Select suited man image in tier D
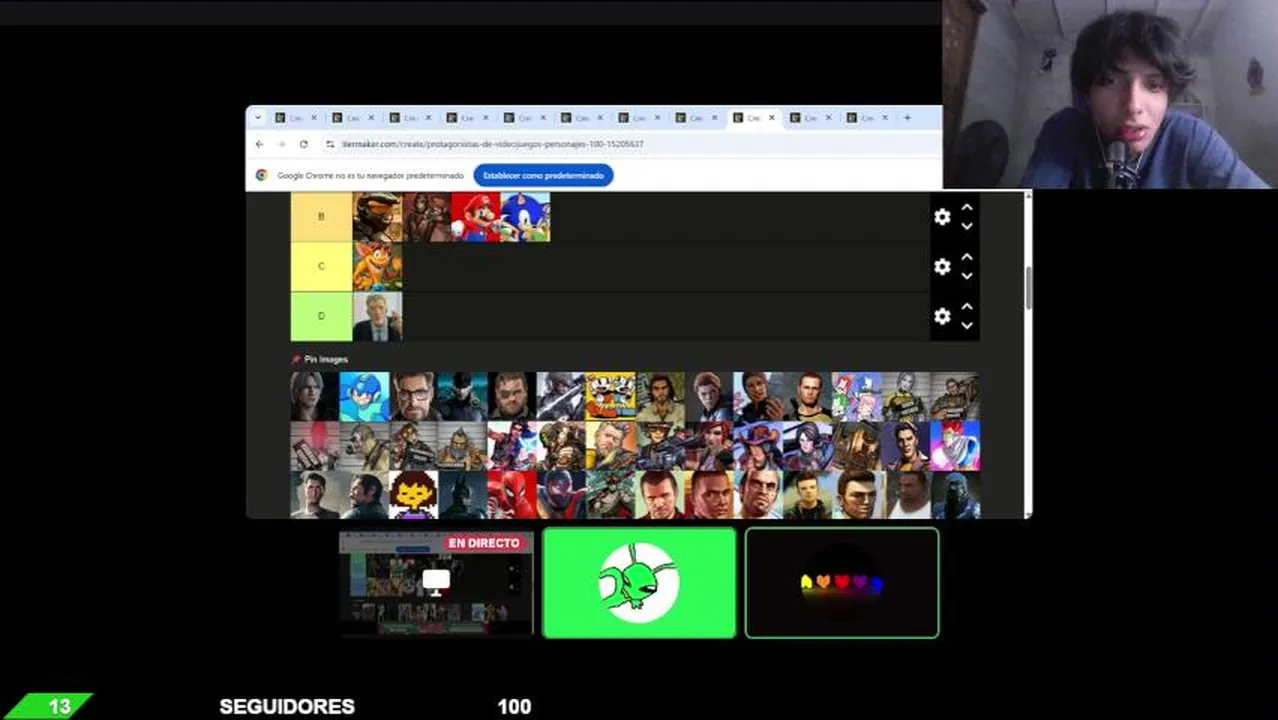Screen dimensions: 1278x720 pos(377,316)
